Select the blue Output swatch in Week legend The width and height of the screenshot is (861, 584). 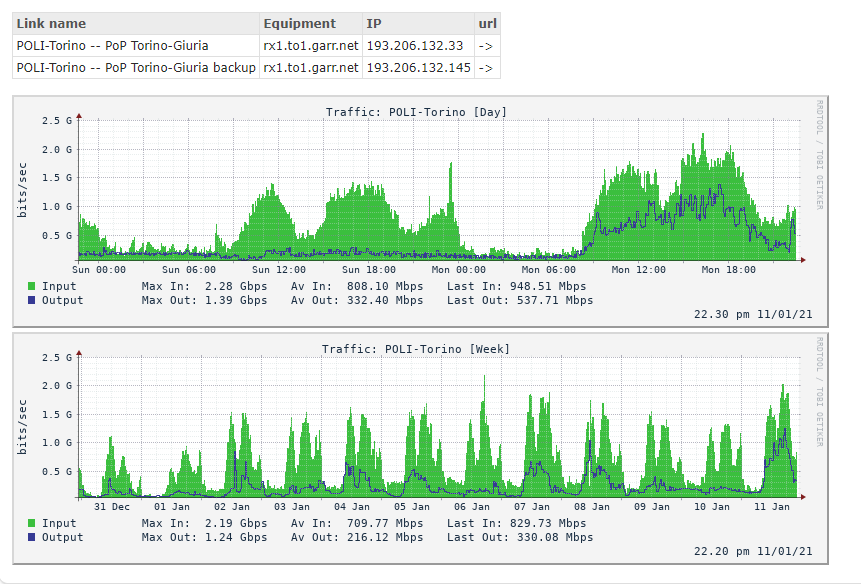tap(32, 537)
